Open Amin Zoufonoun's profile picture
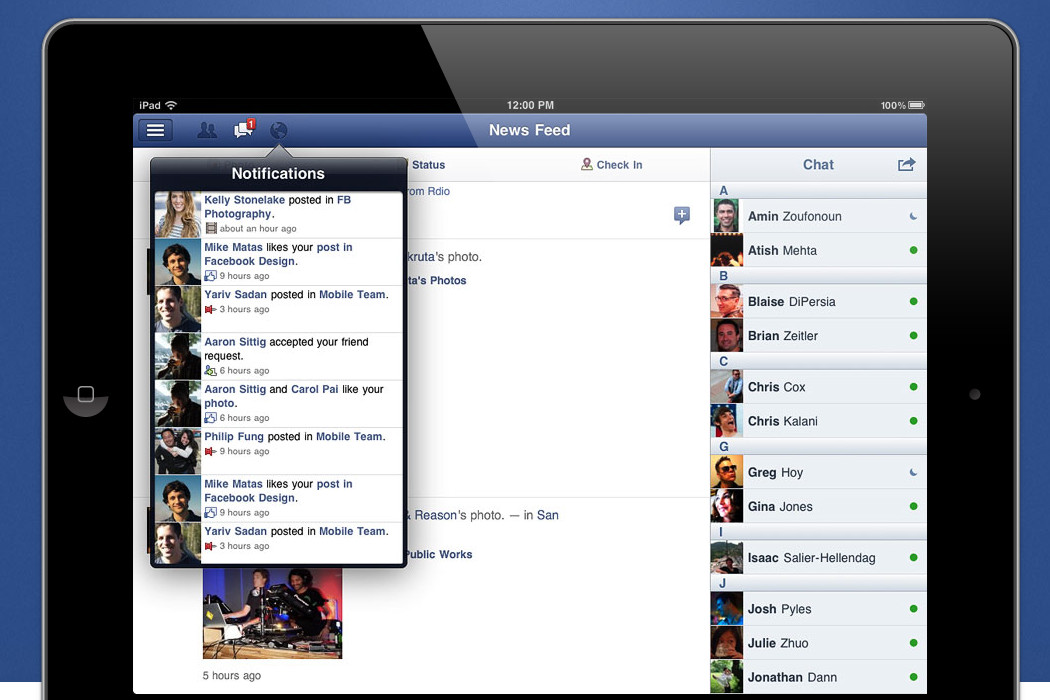 727,216
